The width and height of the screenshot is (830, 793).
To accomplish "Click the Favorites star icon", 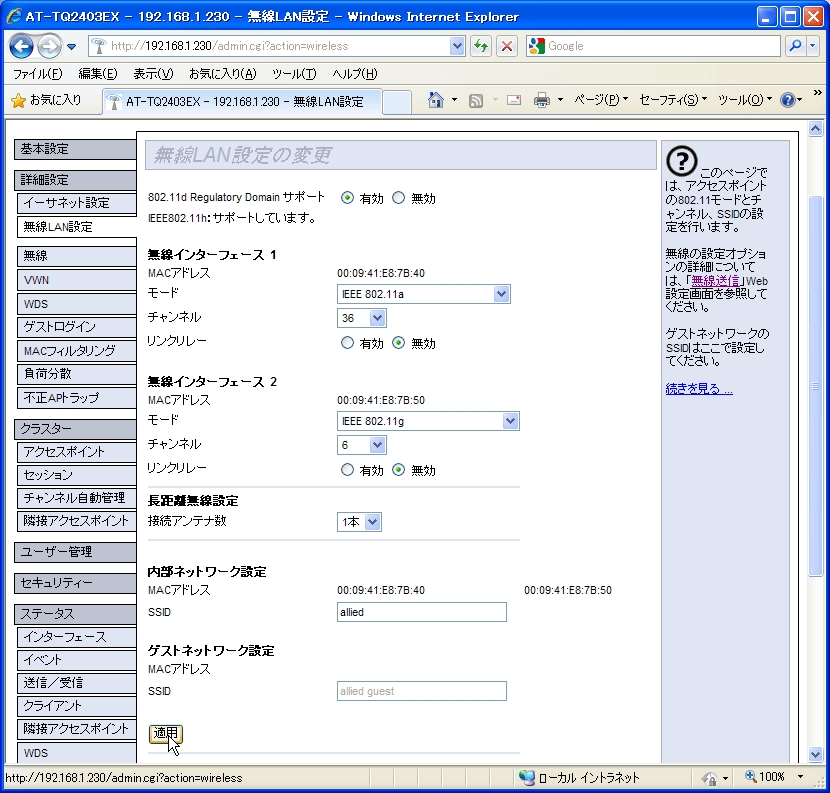I will click(x=18, y=101).
